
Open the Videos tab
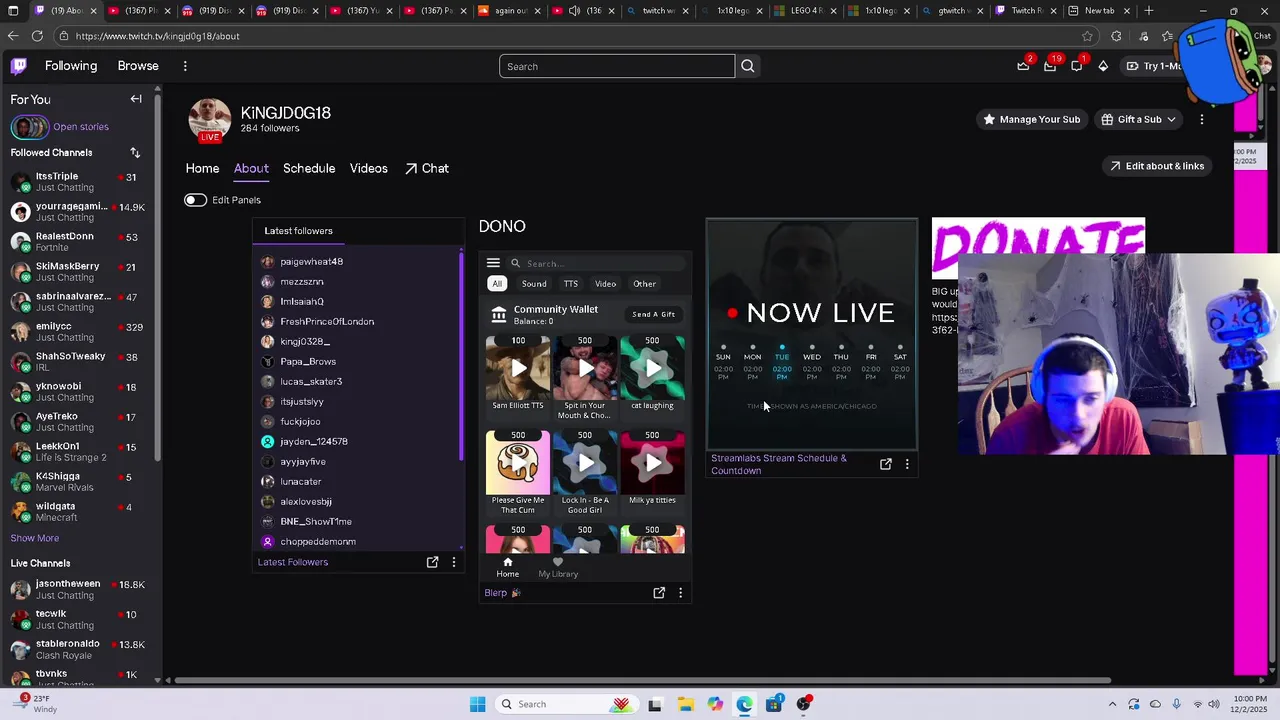click(369, 168)
